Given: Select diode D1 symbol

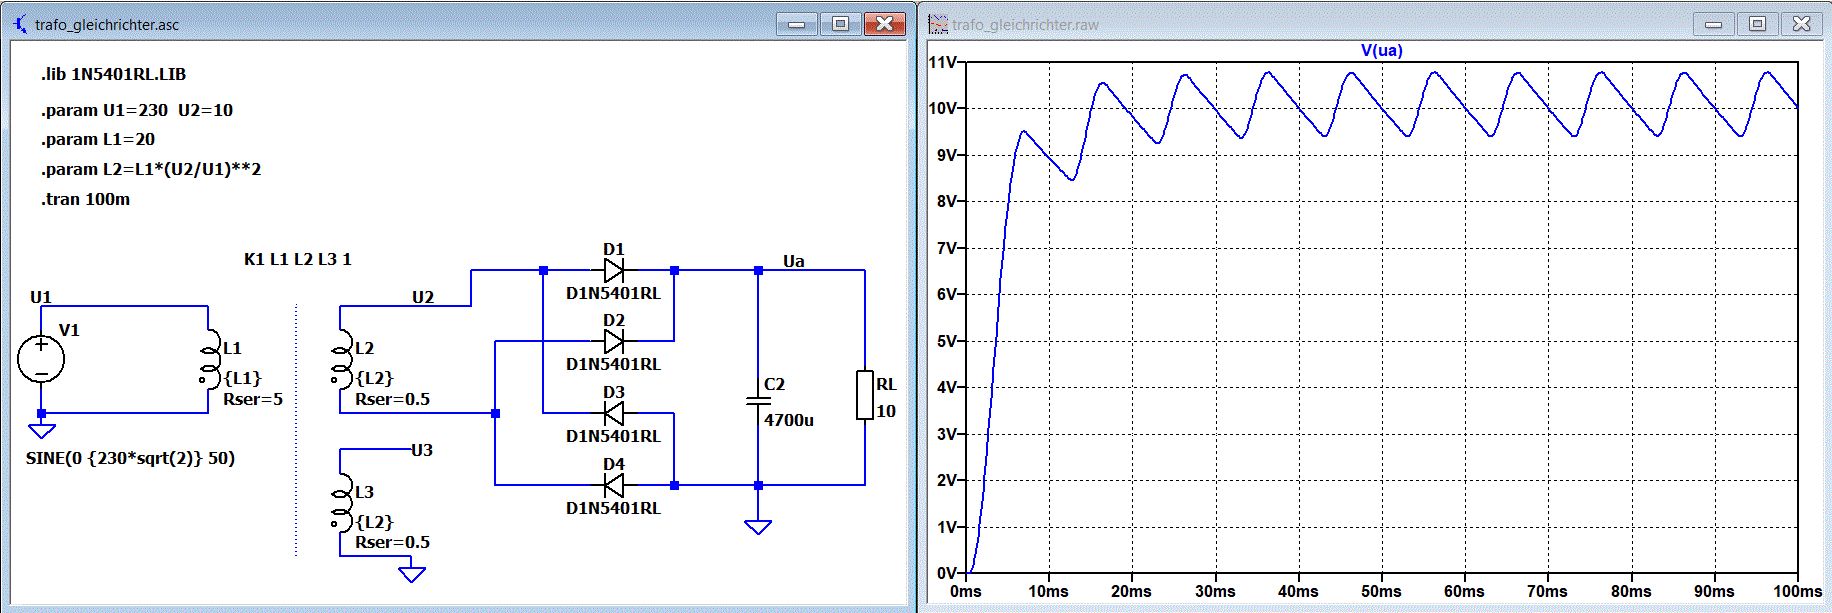Looking at the screenshot, I should [x=614, y=270].
